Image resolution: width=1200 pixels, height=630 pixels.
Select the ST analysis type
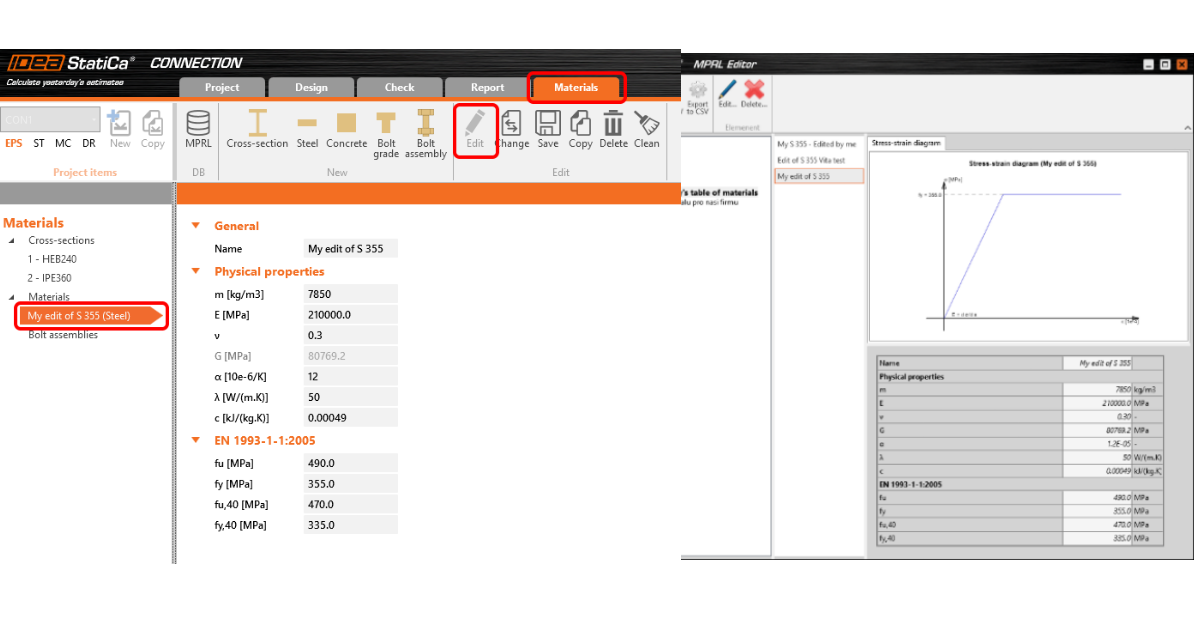coord(39,144)
